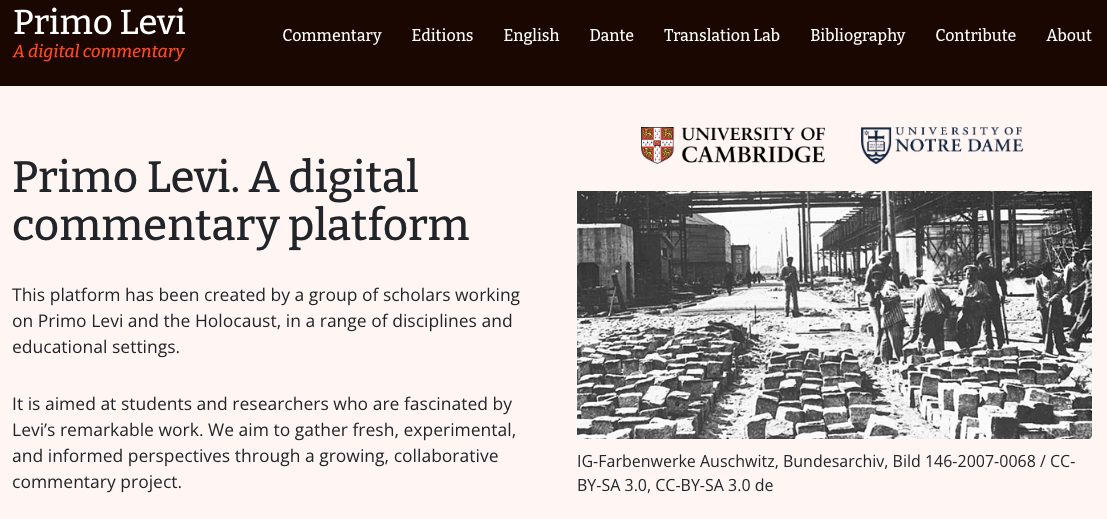Viewport: 1107px width, 519px height.
Task: Click the 'A digital commentary' tagline
Action: tap(99, 51)
